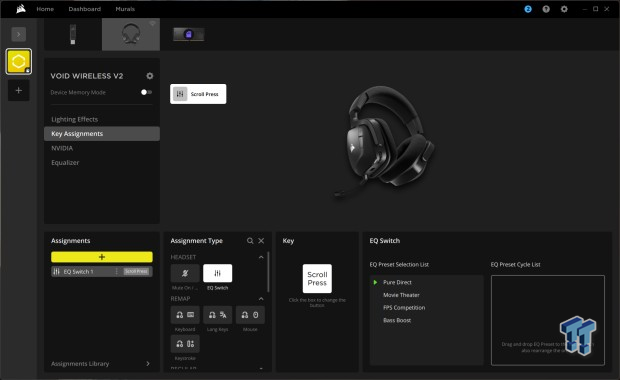Choose Lang Keys remap icon
Screen dimensions: 620x380
click(217, 315)
